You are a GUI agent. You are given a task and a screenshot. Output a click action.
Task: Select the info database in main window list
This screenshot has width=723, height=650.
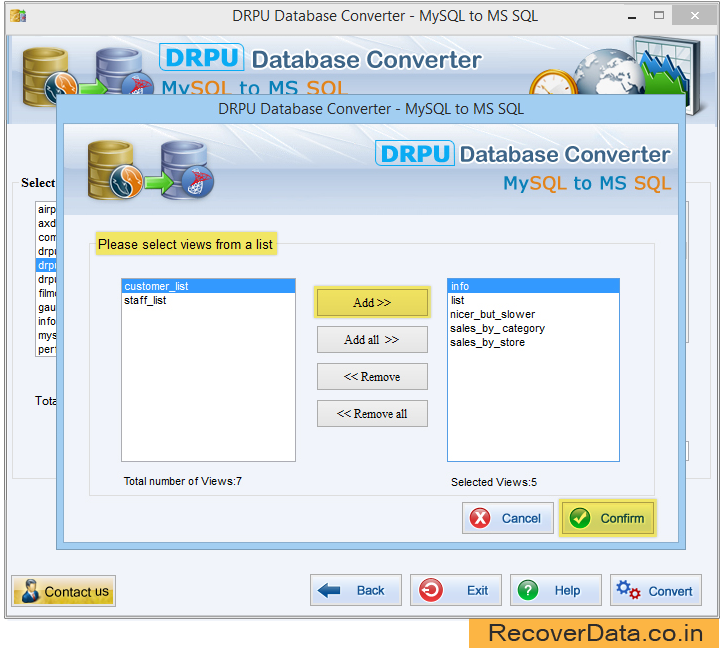point(46,321)
